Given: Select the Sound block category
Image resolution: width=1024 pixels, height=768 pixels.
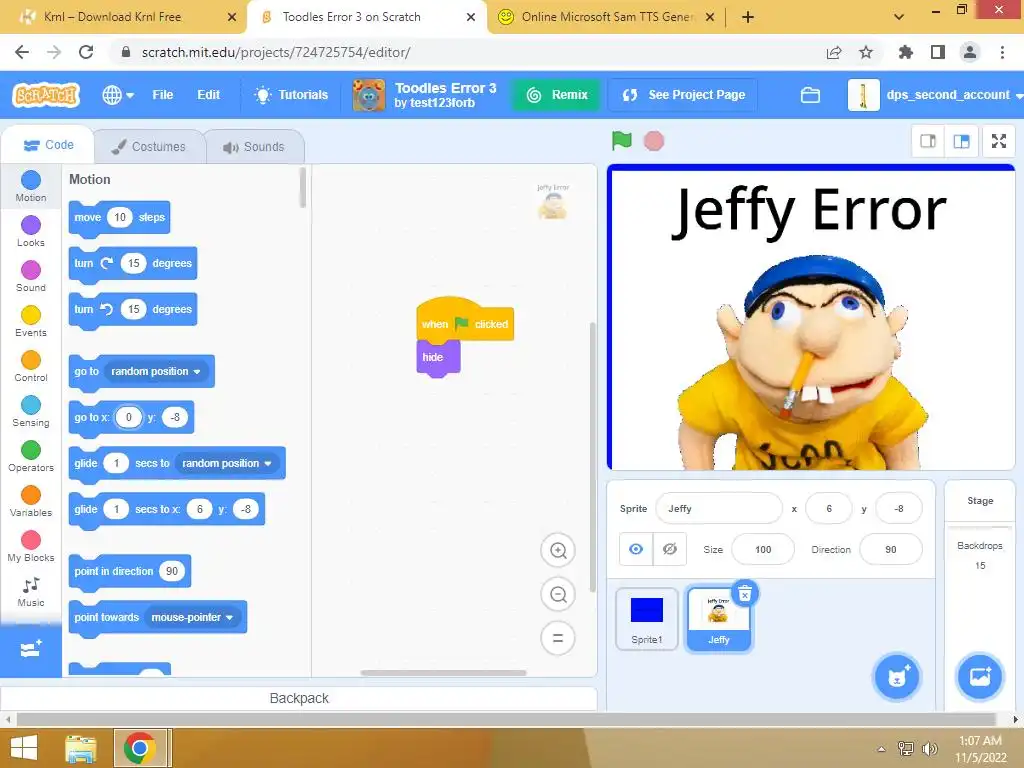Looking at the screenshot, I should [x=31, y=276].
